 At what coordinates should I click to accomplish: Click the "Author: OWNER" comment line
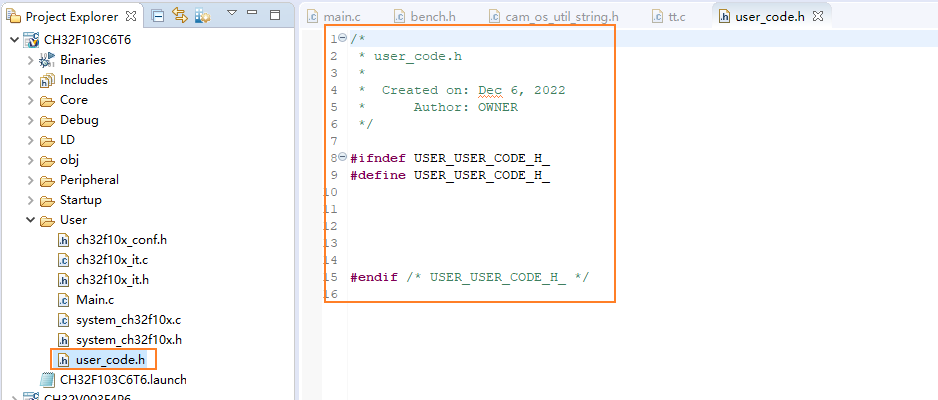(x=465, y=108)
